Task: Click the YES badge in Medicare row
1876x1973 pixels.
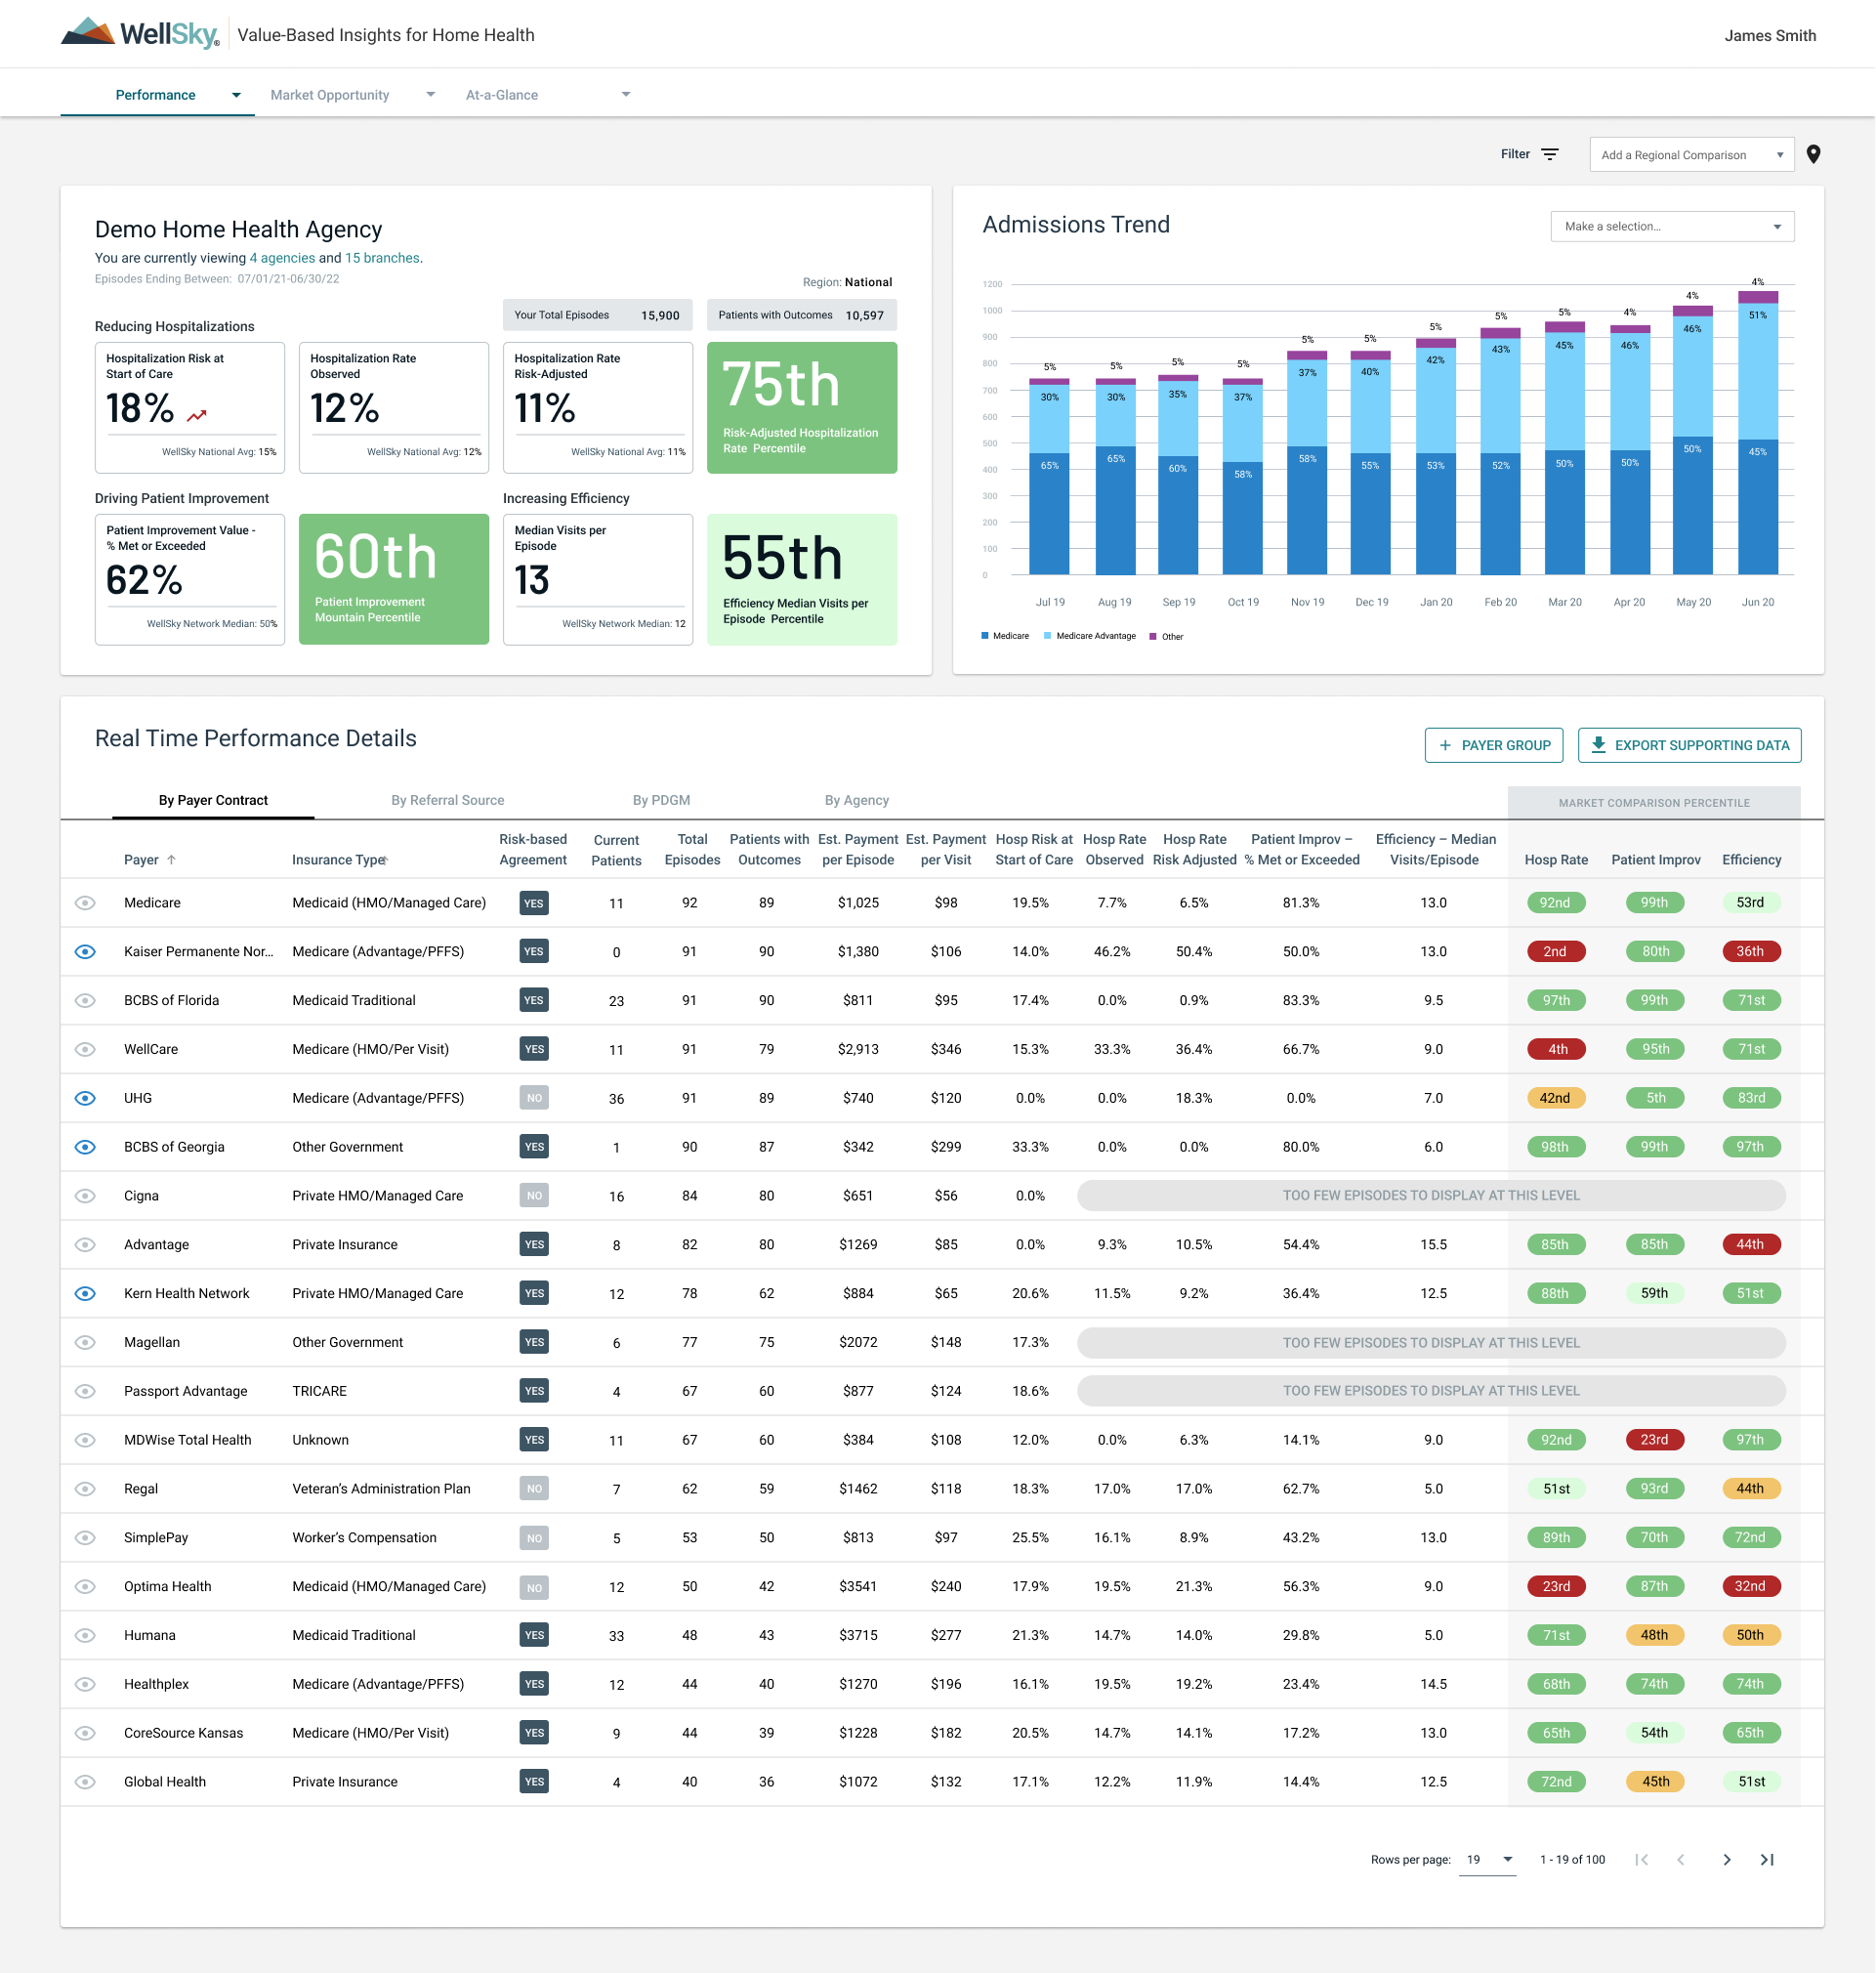Action: tap(534, 903)
